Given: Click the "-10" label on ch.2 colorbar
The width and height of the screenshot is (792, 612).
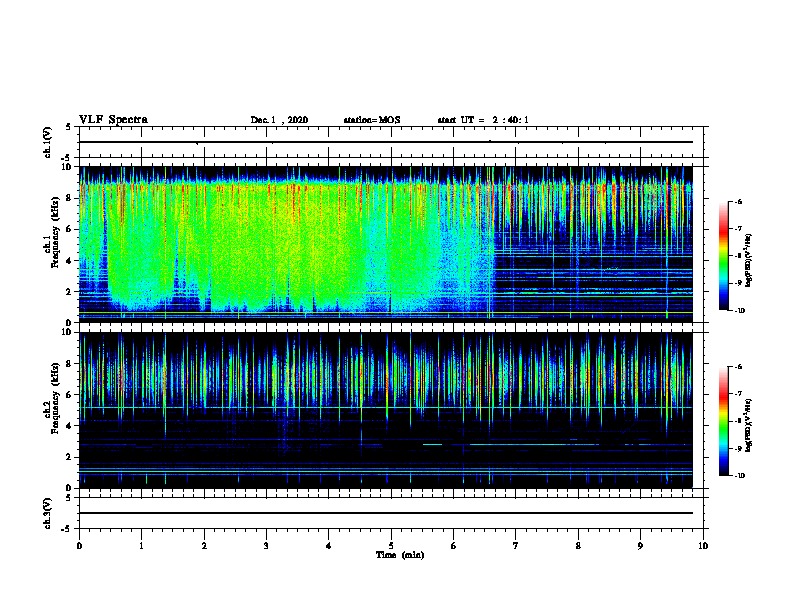Looking at the screenshot, I should (739, 476).
